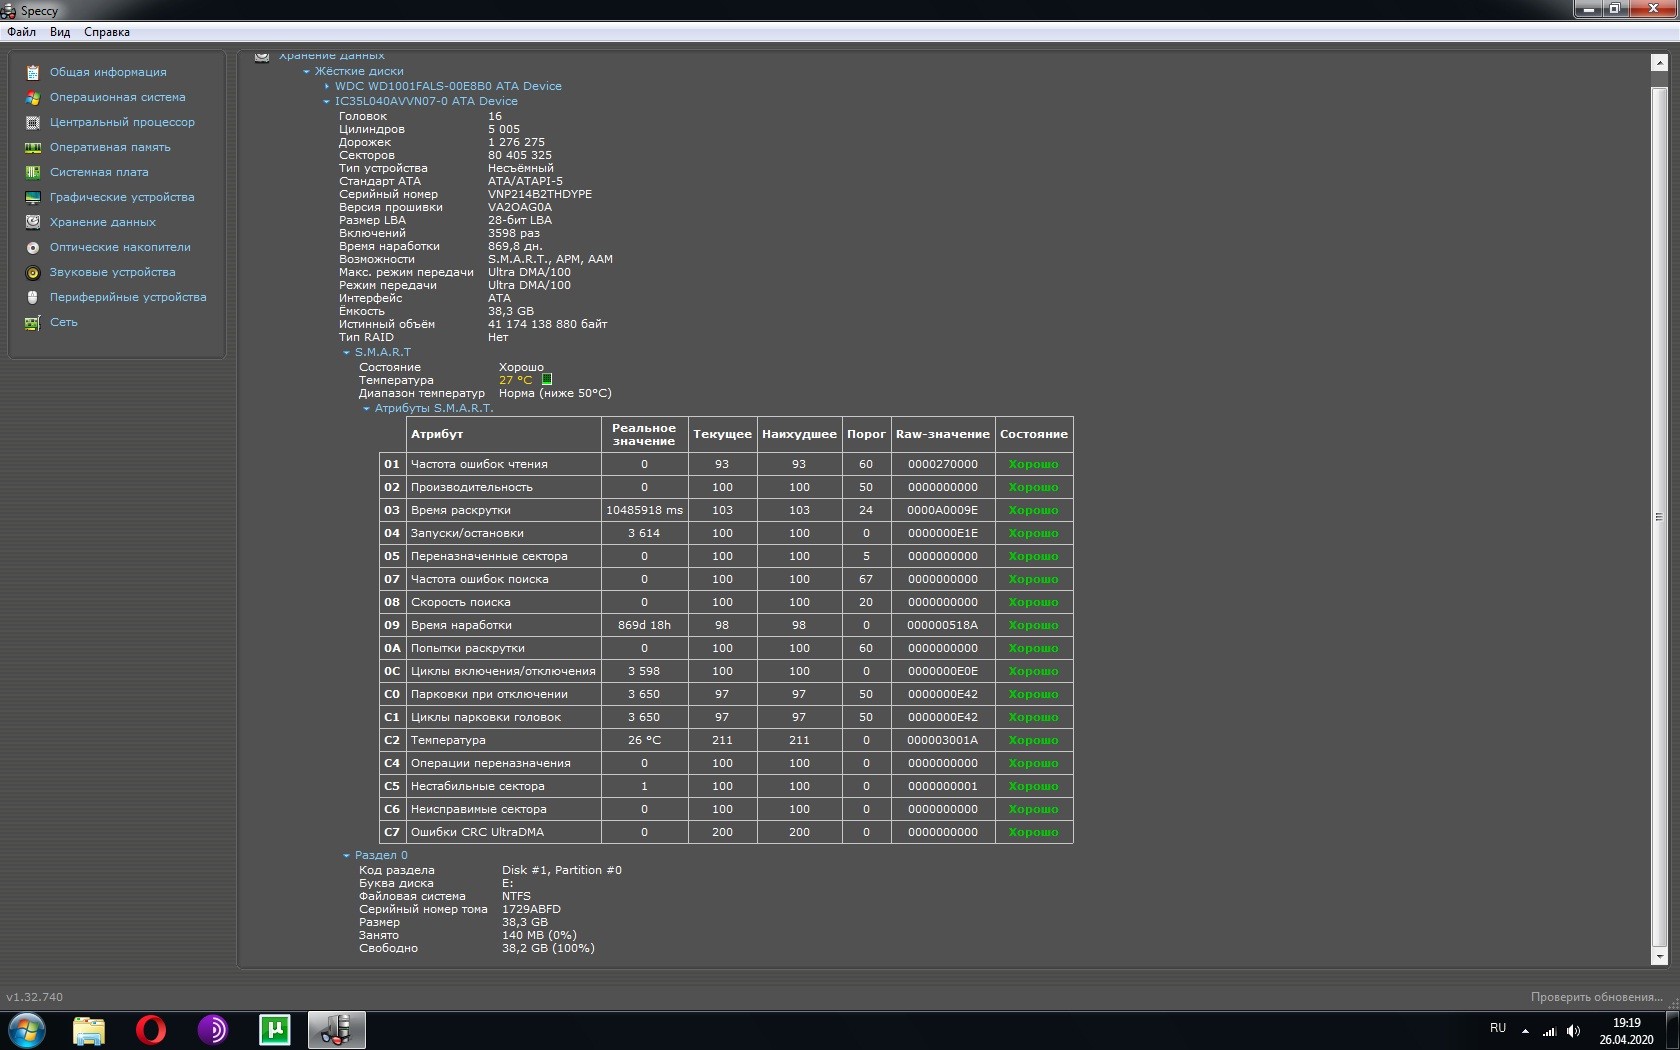
Task: Click version label v1.32.740
Action: (34, 997)
